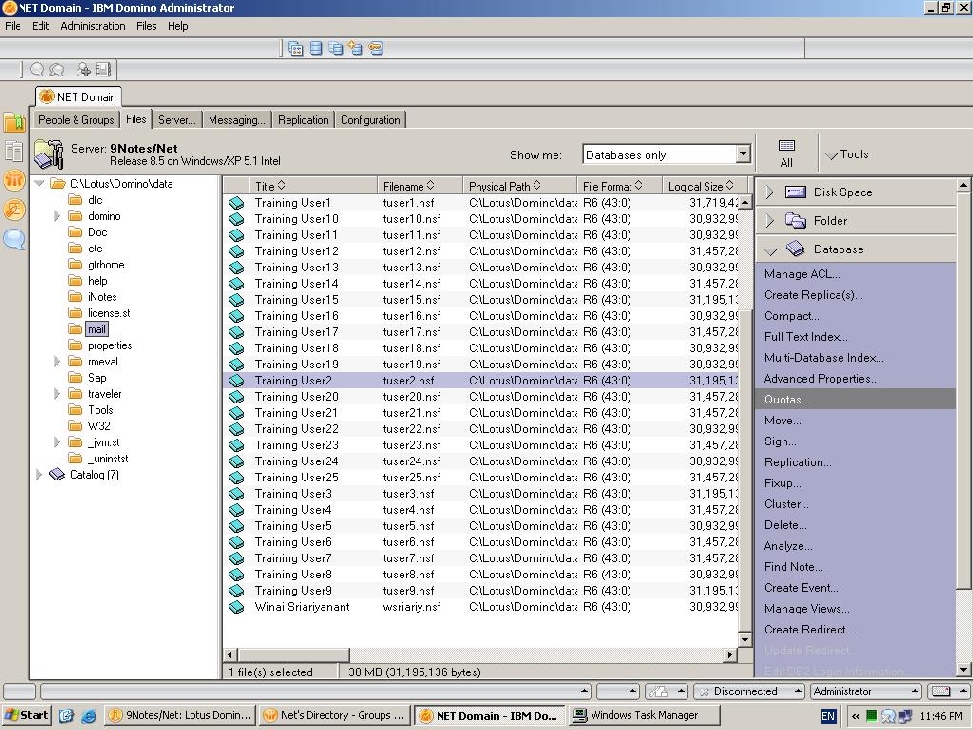The height and width of the screenshot is (730, 973).
Task: Click the Folder tools panel icon
Action: [x=795, y=220]
